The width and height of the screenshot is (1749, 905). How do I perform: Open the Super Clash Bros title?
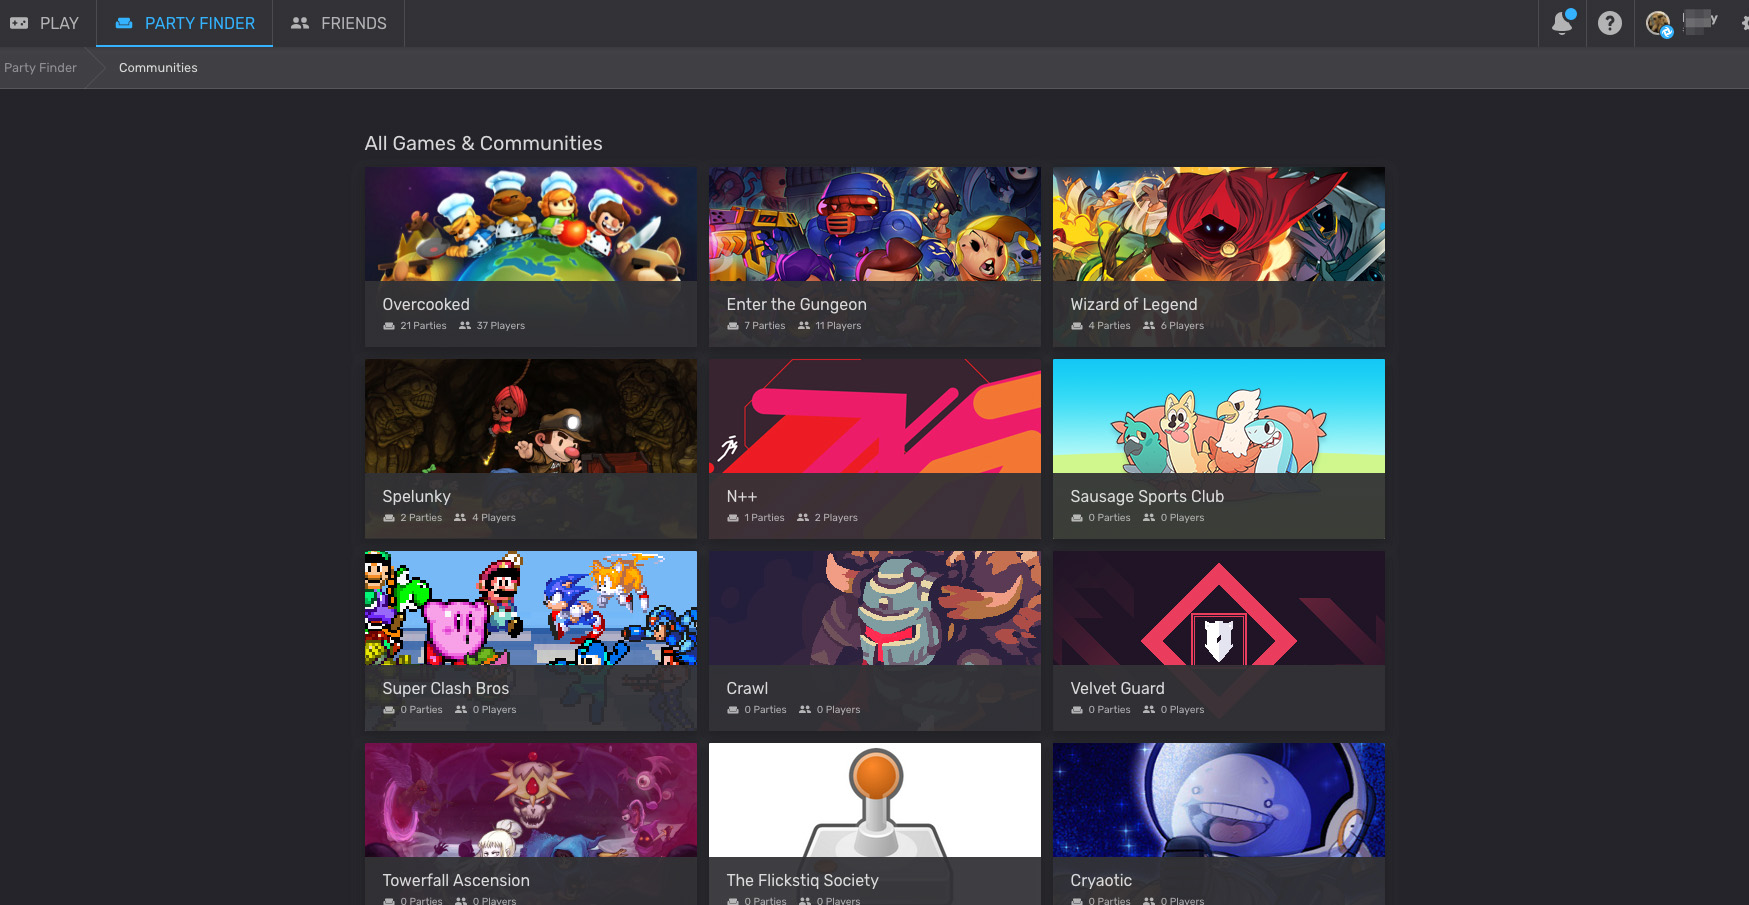[x=446, y=688]
